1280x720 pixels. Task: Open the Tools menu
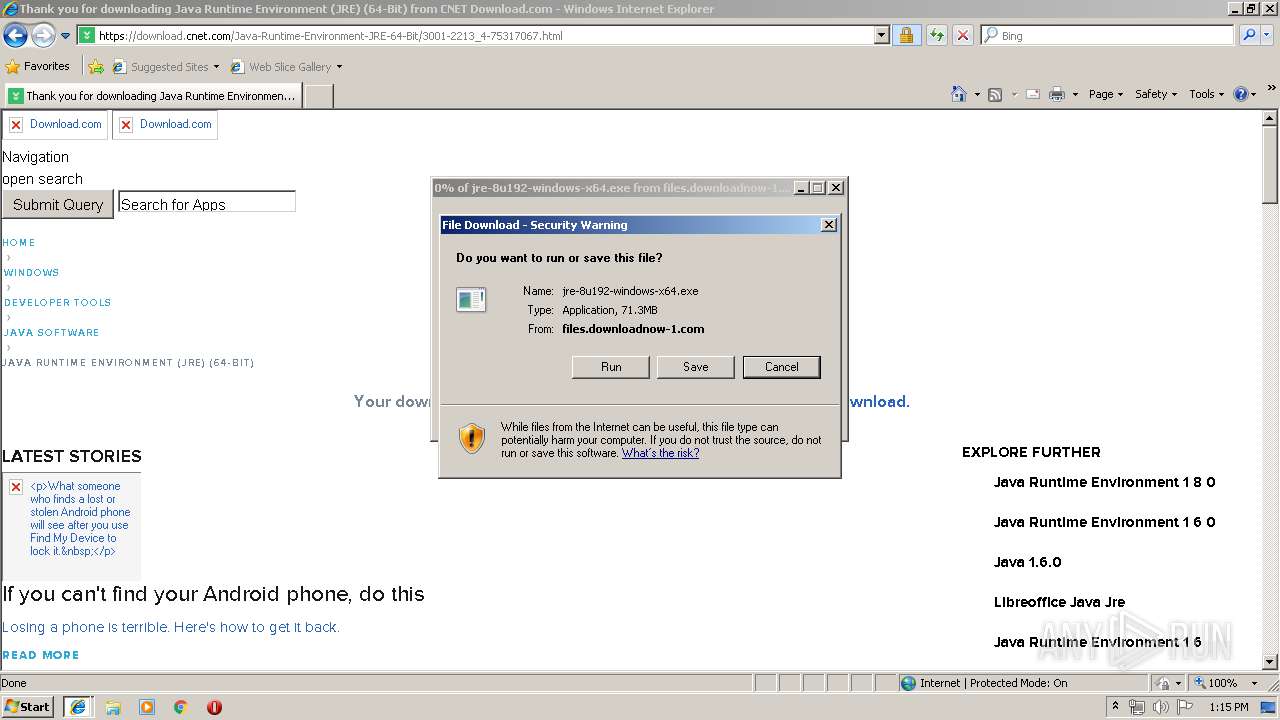[x=1206, y=94]
